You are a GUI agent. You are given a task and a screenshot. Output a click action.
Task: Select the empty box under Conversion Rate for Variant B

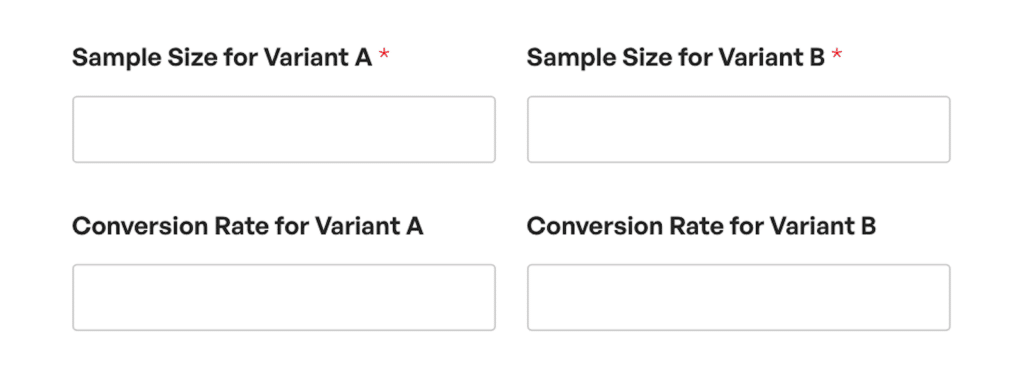pyautogui.click(x=739, y=297)
